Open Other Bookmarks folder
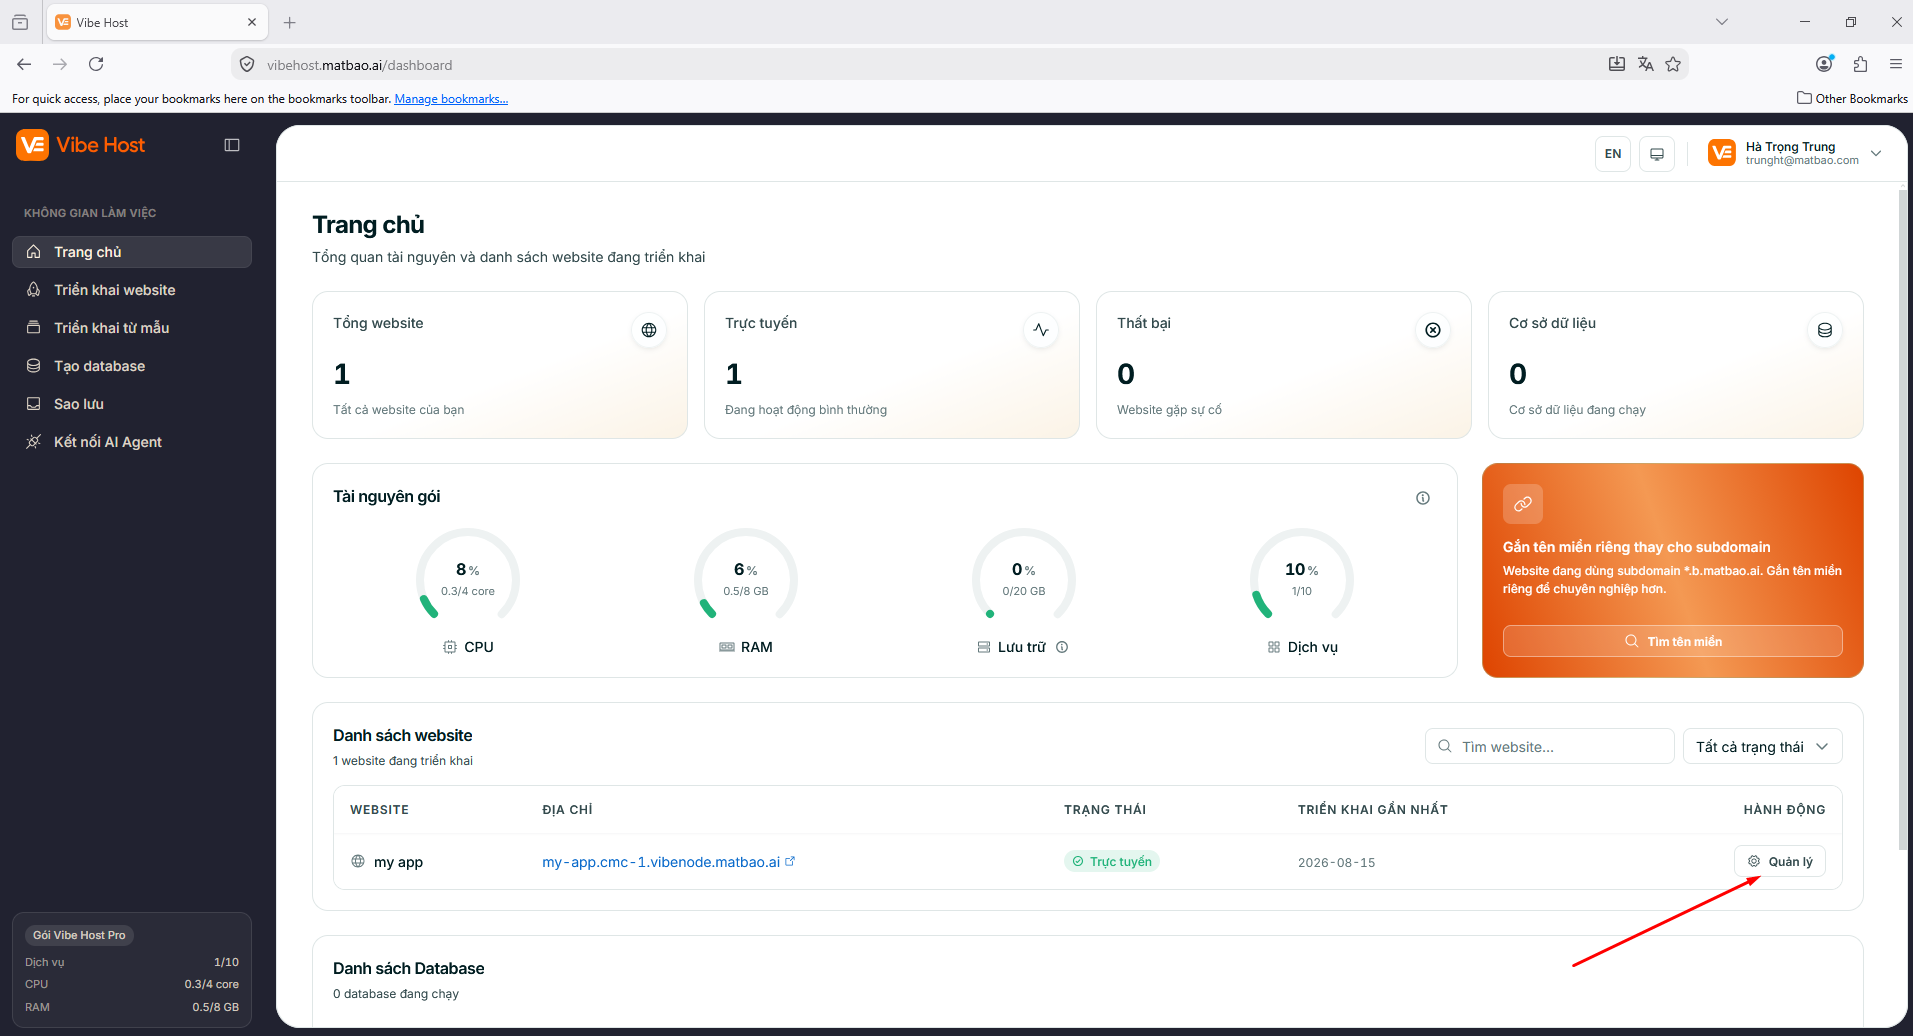Image resolution: width=1913 pixels, height=1036 pixels. (x=1852, y=98)
